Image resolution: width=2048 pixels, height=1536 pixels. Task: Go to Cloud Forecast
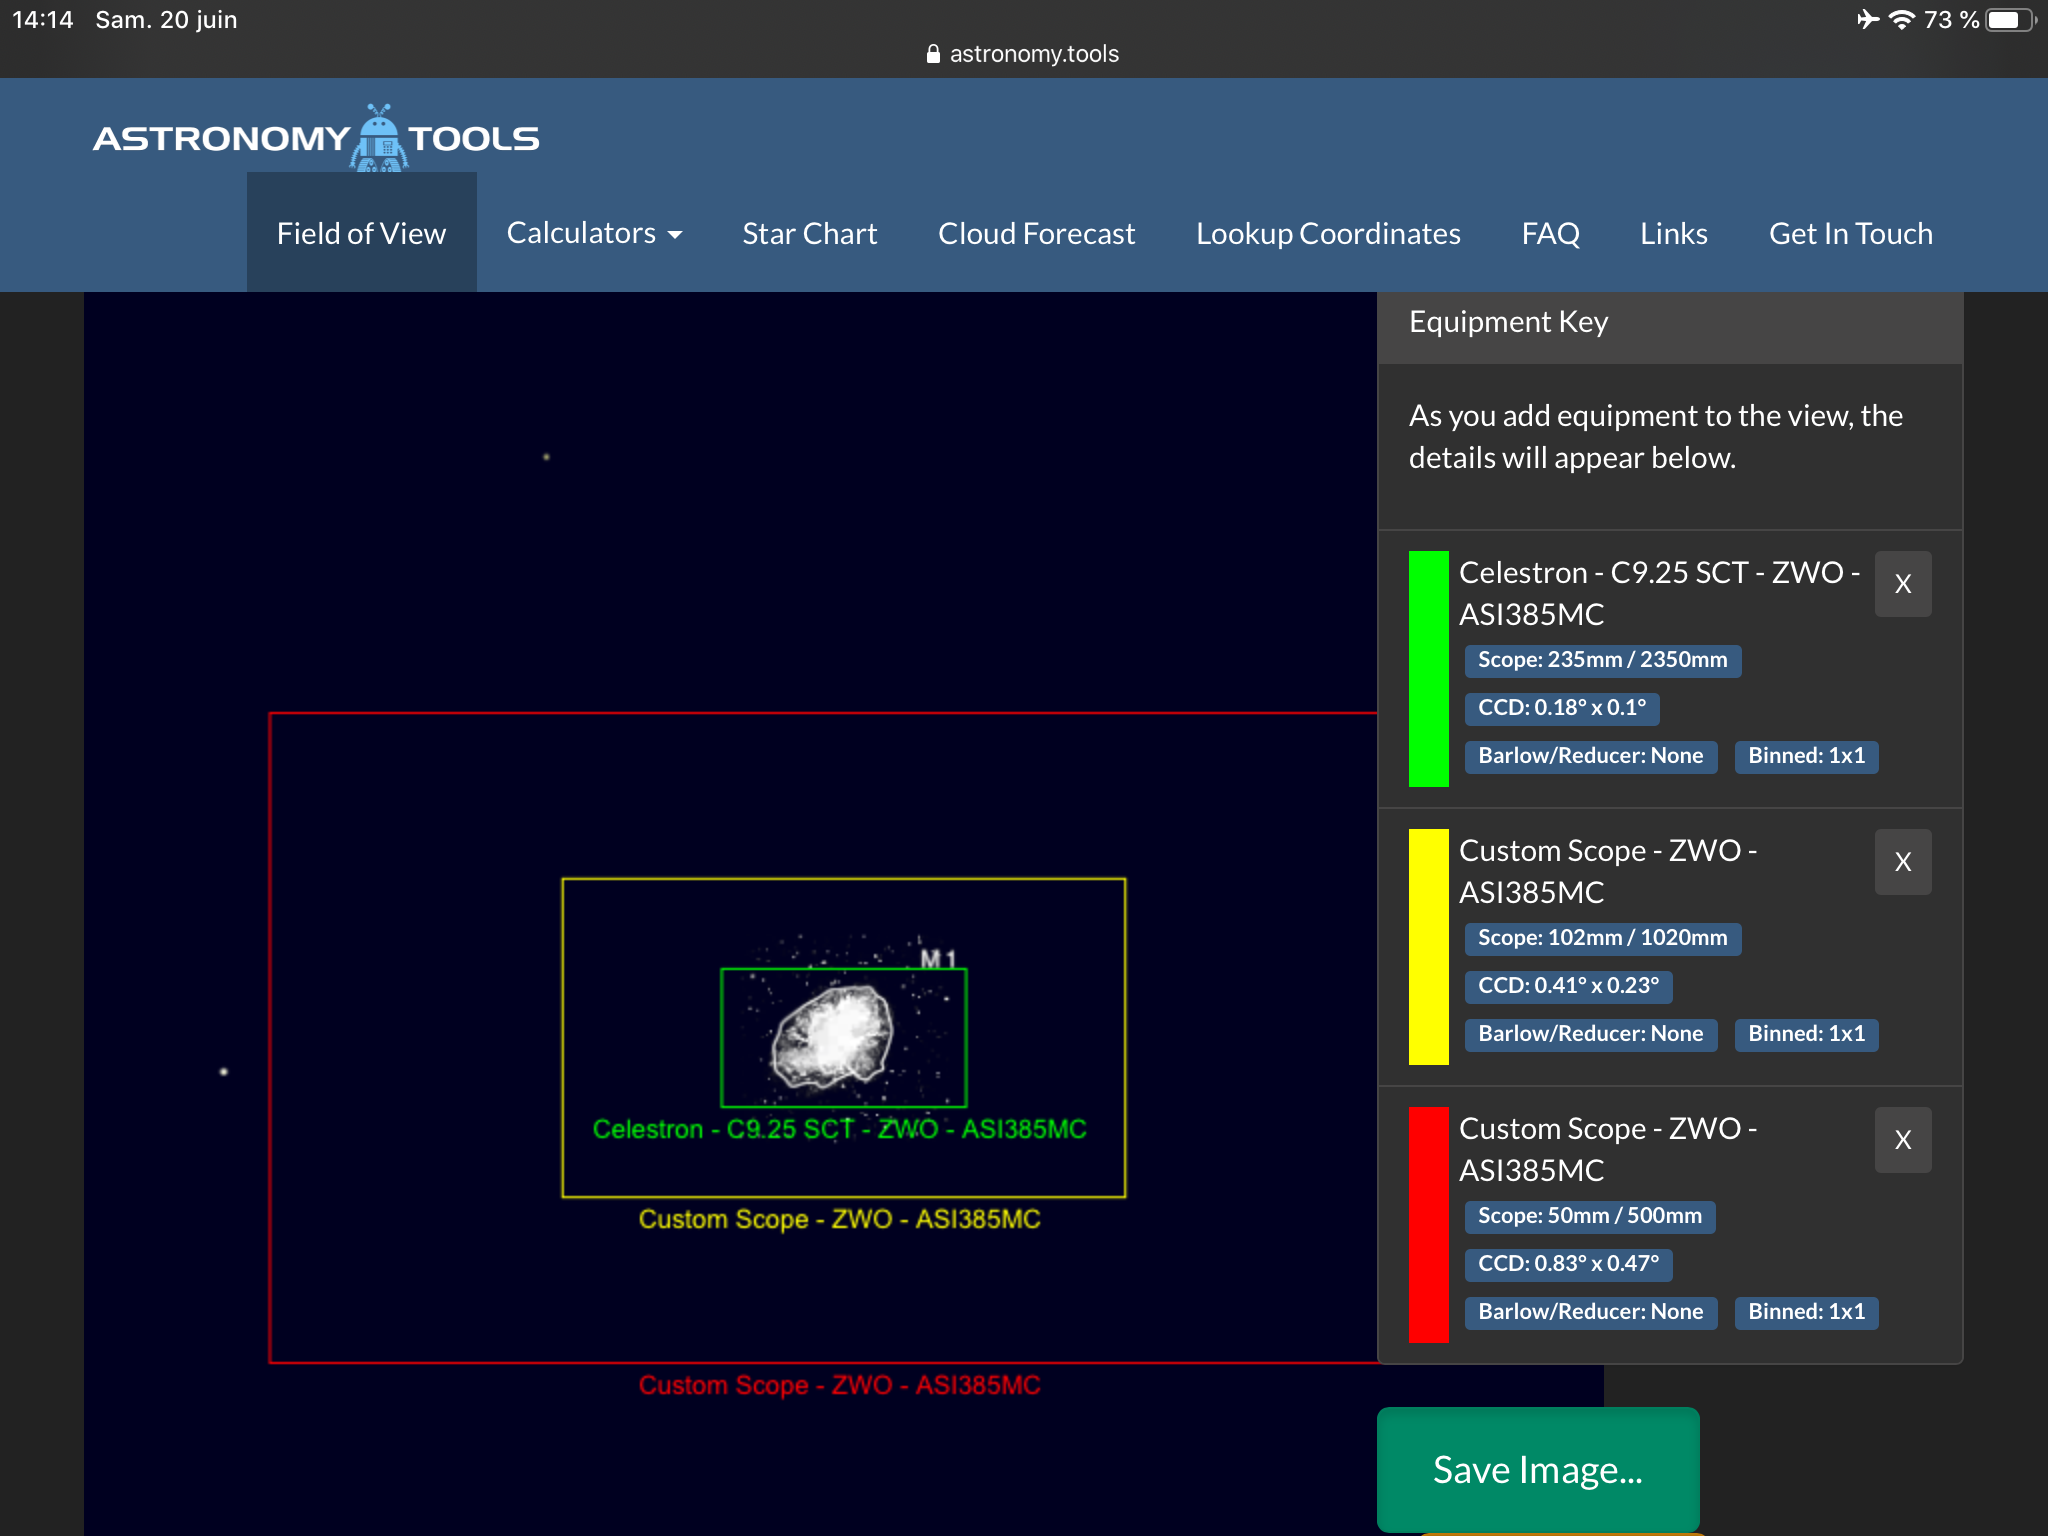pyautogui.click(x=1037, y=233)
